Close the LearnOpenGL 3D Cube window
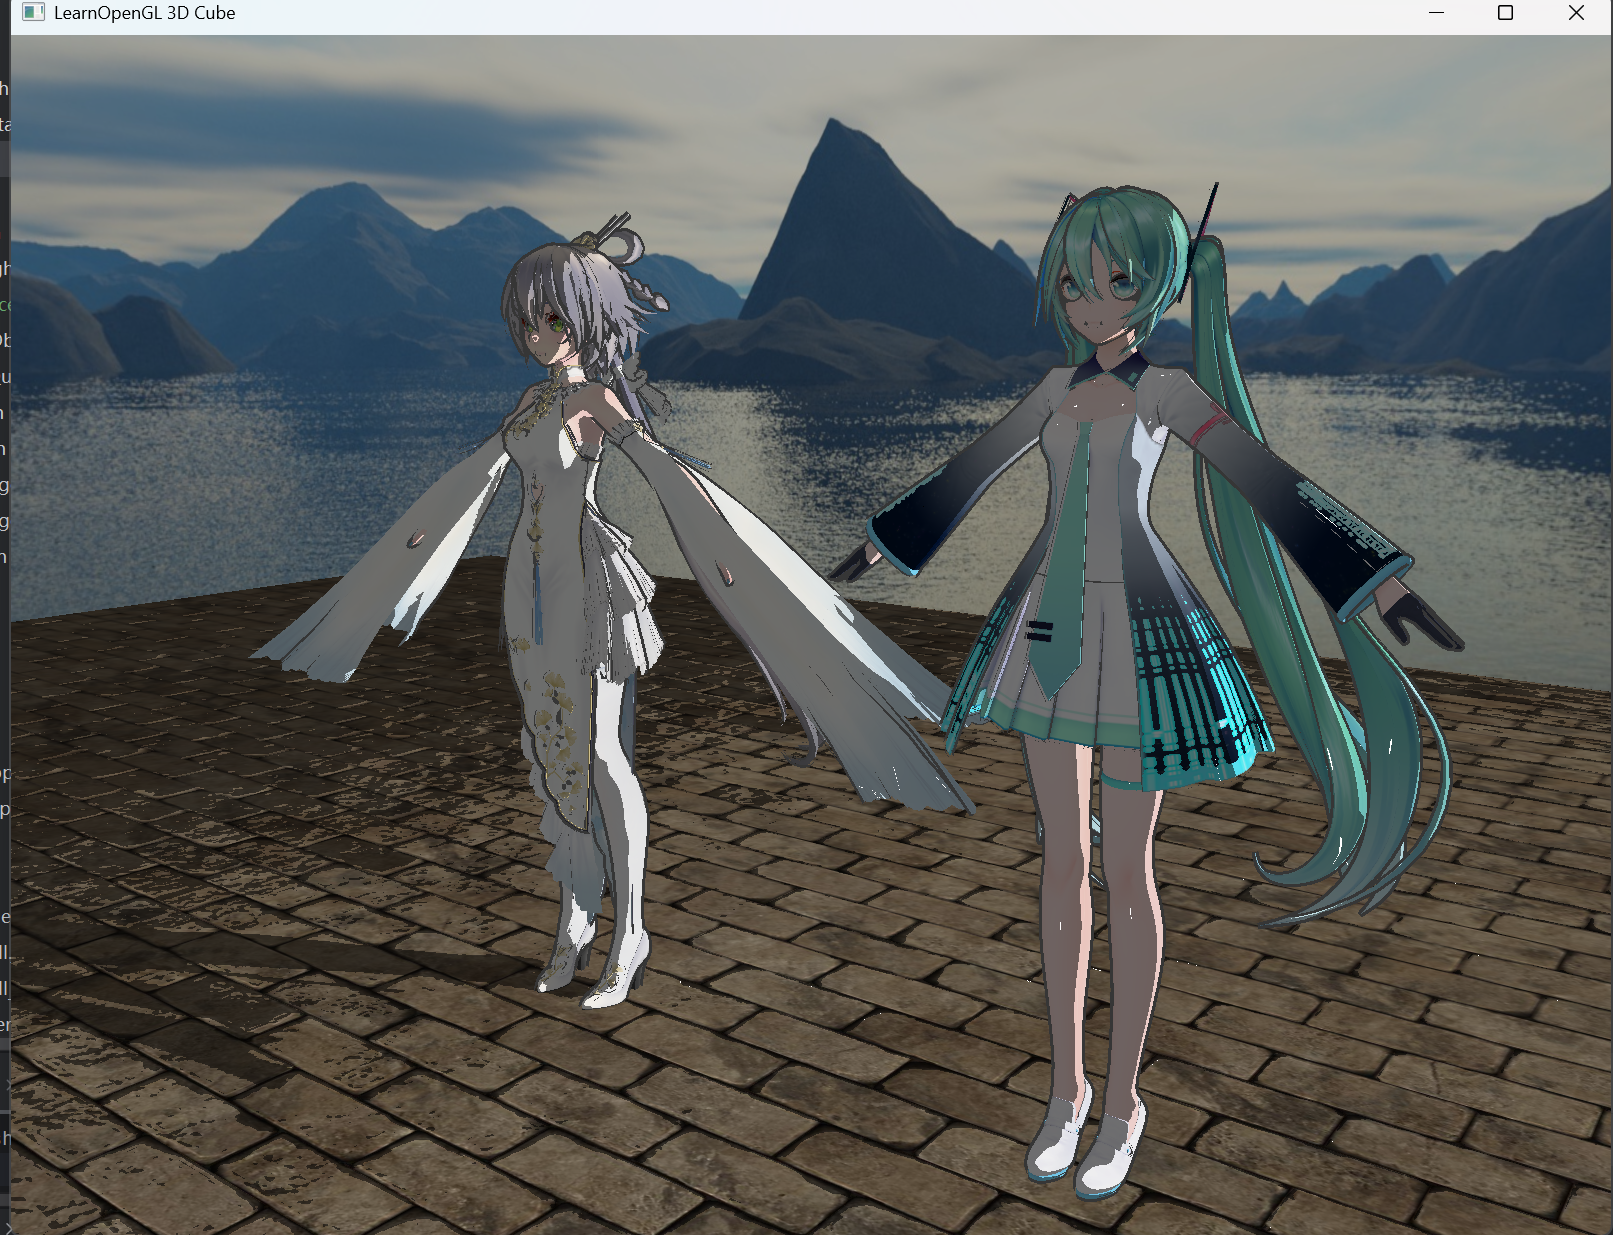1613x1235 pixels. pos(1577,13)
